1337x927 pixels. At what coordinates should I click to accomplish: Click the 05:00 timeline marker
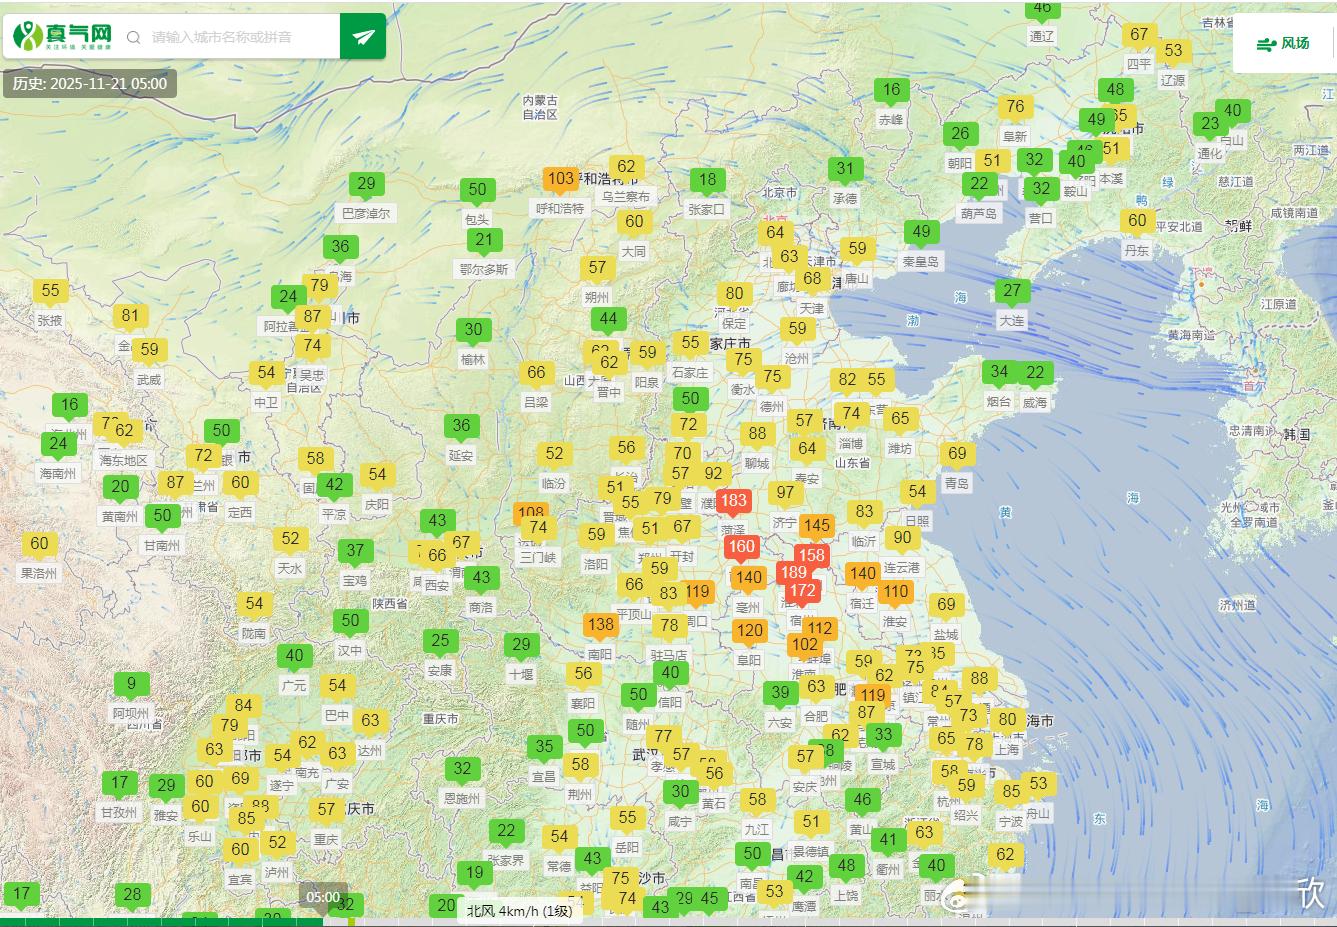pos(323,897)
